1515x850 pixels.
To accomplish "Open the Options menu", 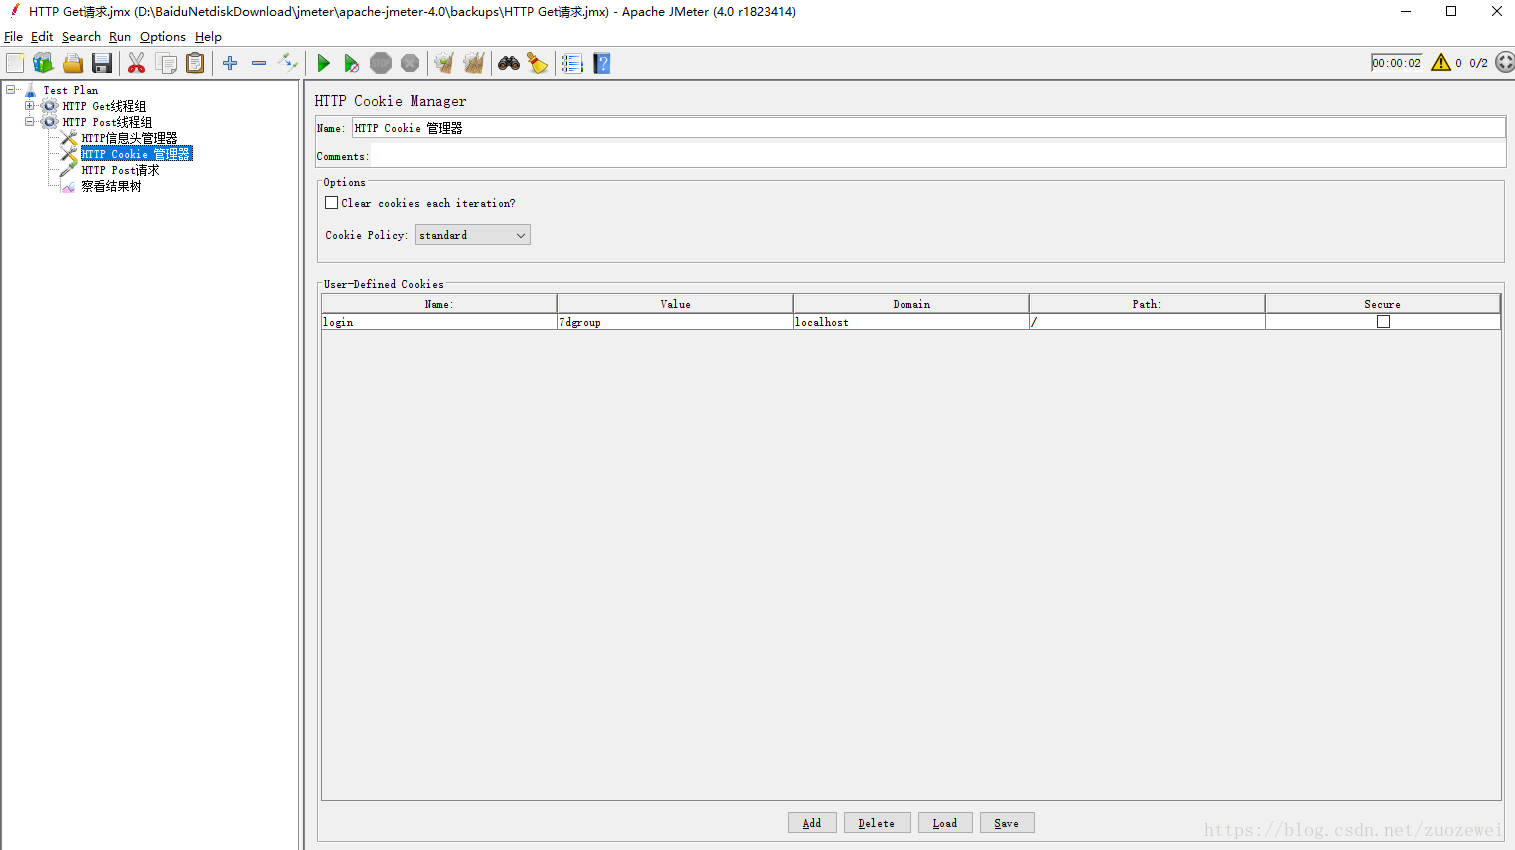I will (163, 37).
